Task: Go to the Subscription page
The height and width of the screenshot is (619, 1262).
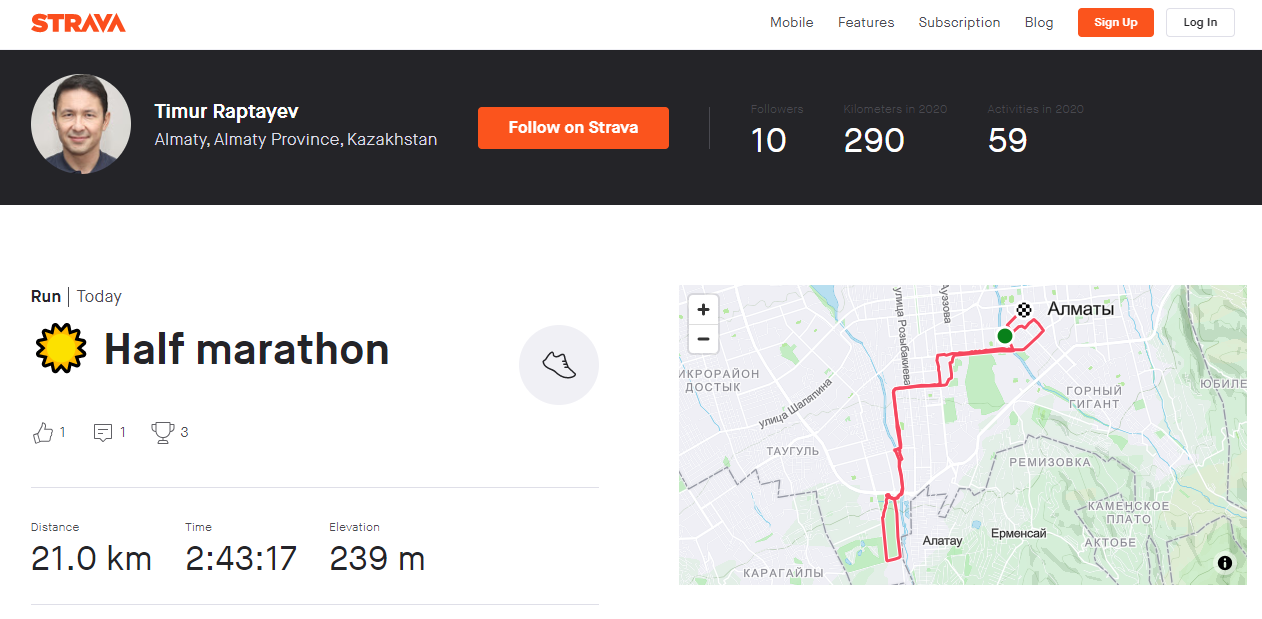Action: [959, 23]
